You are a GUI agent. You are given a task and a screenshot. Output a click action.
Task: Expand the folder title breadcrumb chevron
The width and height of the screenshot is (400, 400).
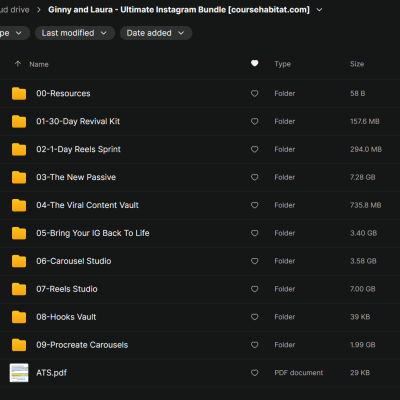click(x=319, y=10)
